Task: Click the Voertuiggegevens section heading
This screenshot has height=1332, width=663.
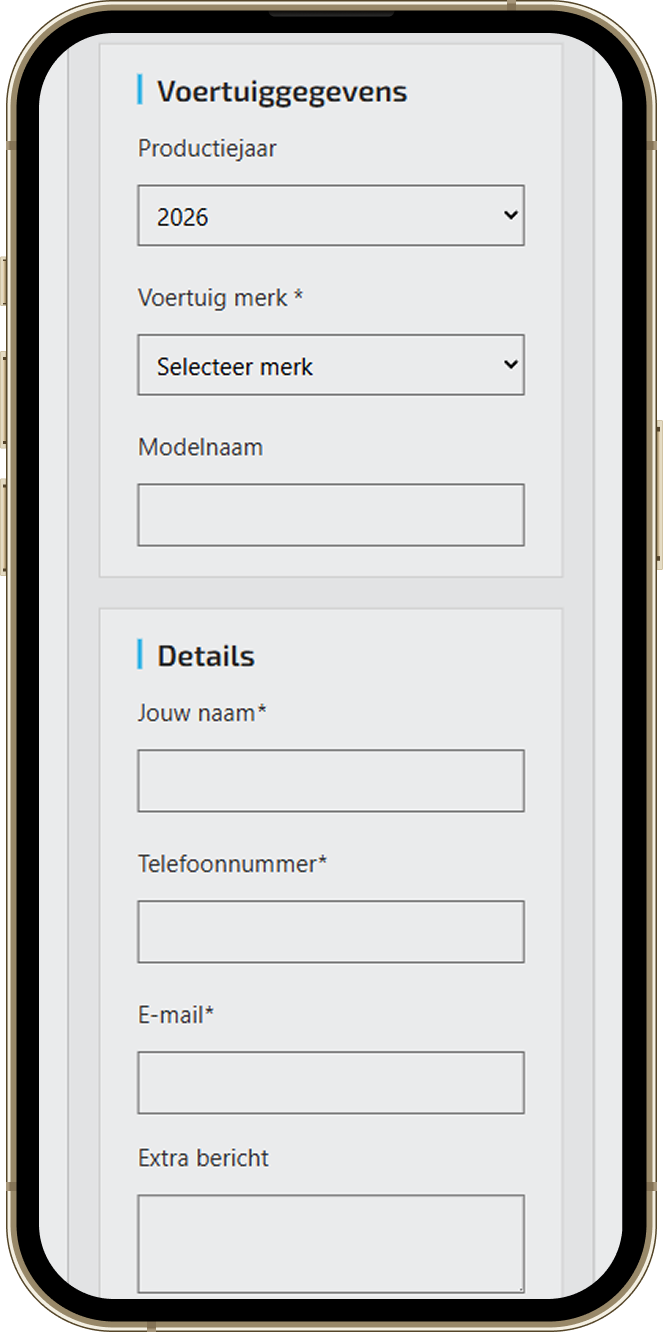Action: (282, 92)
